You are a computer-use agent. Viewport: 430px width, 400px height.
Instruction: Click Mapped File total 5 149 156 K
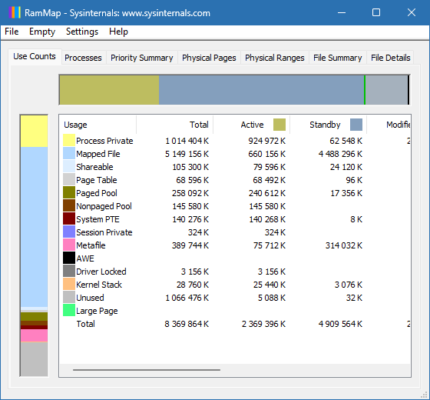pyautogui.click(x=187, y=154)
